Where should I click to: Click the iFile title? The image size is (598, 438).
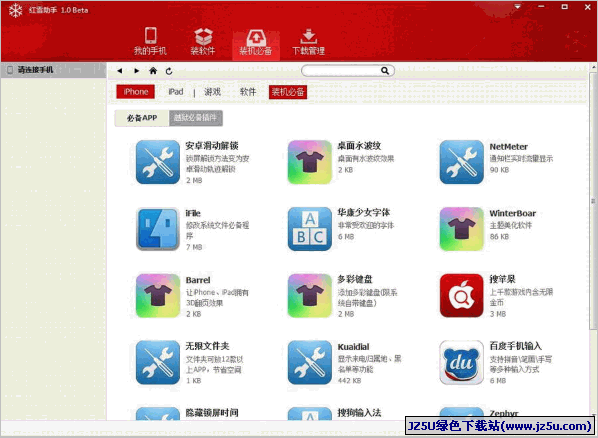193,213
